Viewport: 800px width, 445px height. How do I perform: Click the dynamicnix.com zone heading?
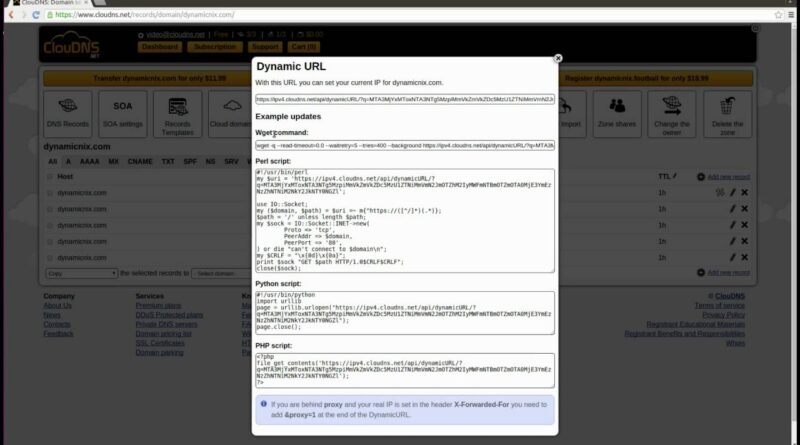click(77, 146)
